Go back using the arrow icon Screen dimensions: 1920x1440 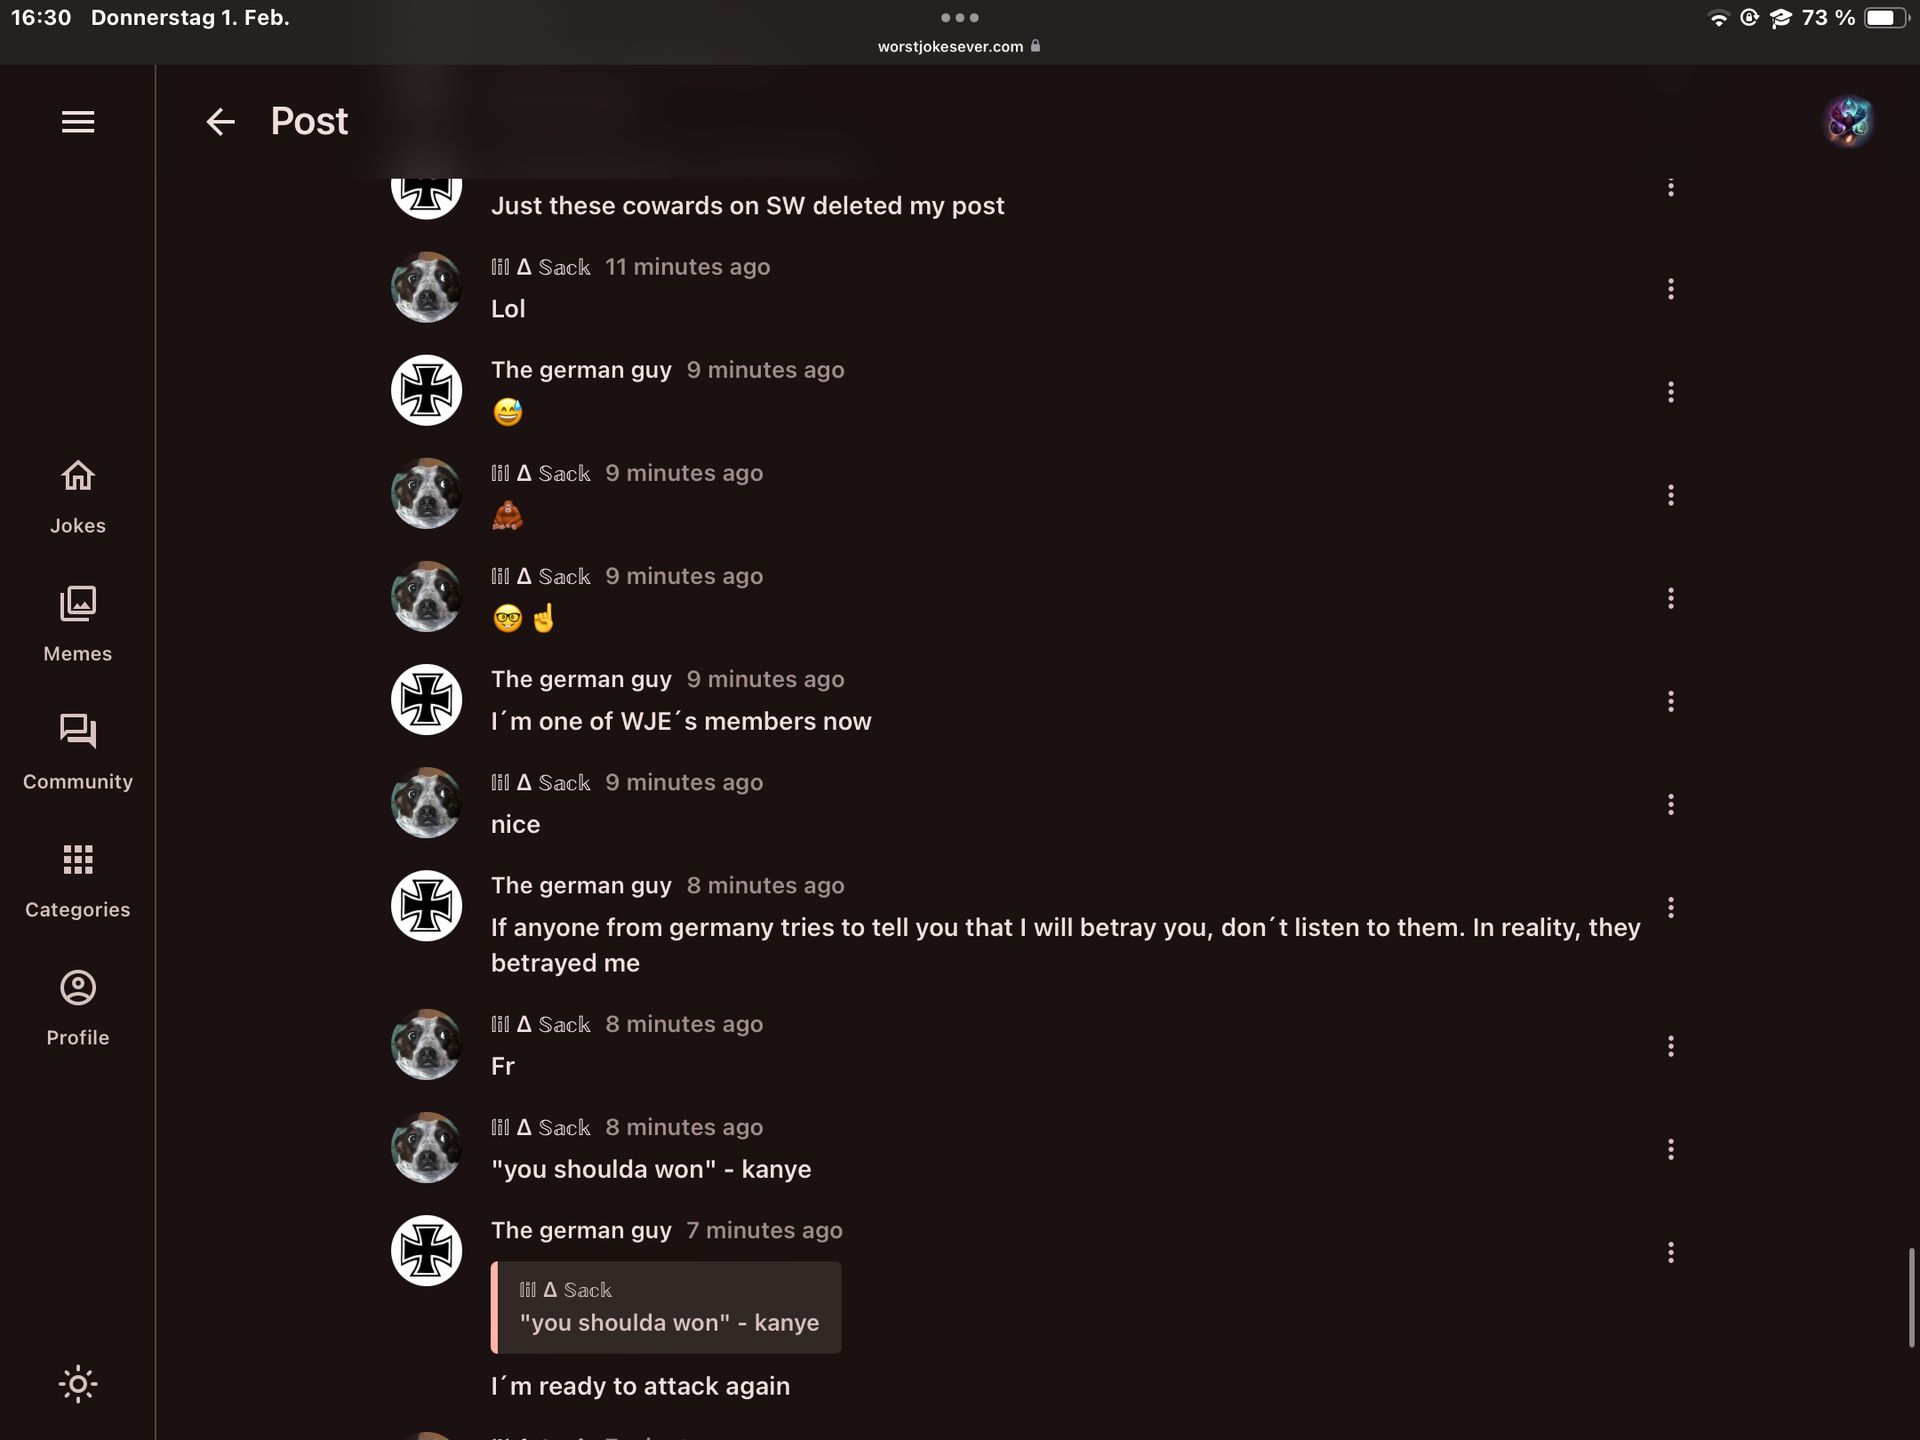pyautogui.click(x=220, y=122)
